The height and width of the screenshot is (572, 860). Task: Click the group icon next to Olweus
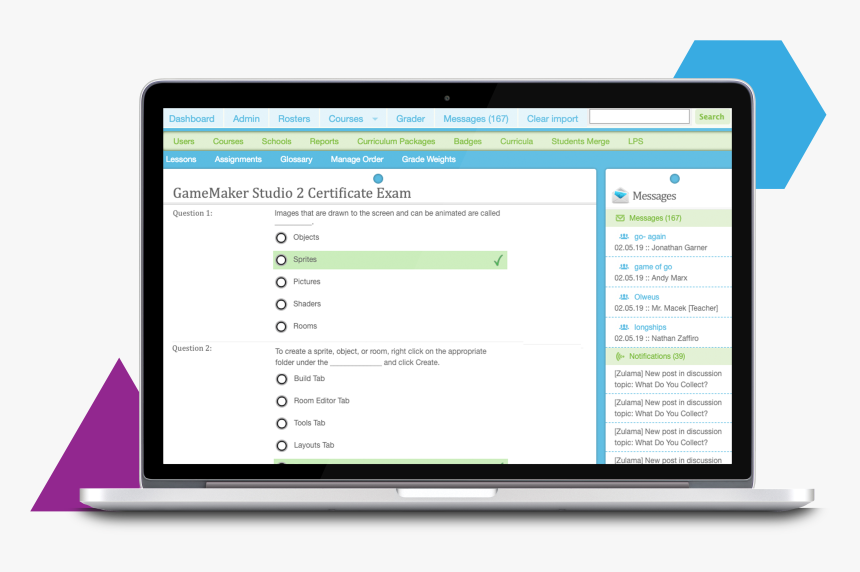pos(624,297)
